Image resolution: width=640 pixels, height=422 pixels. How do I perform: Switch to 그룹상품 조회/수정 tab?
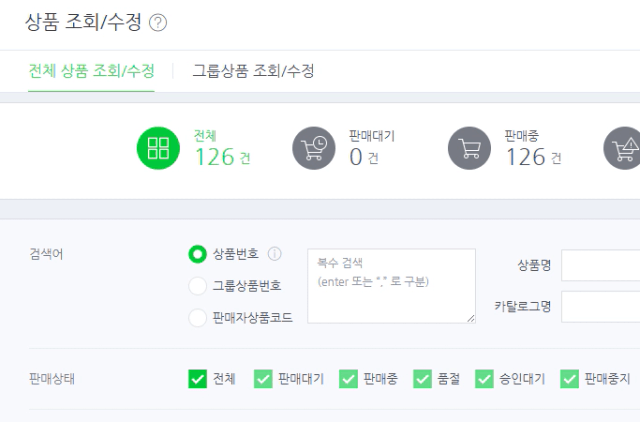[253, 71]
